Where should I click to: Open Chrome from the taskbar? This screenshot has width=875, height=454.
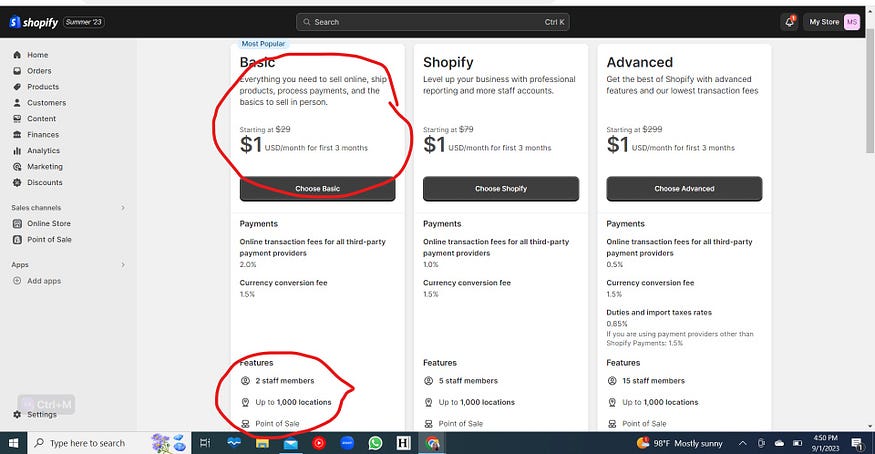click(x=432, y=443)
